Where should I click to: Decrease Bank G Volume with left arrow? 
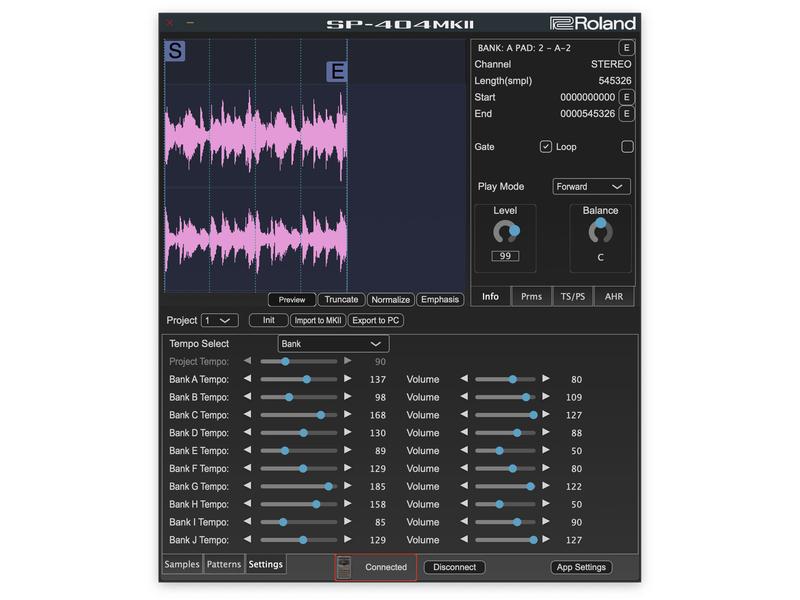tap(464, 486)
